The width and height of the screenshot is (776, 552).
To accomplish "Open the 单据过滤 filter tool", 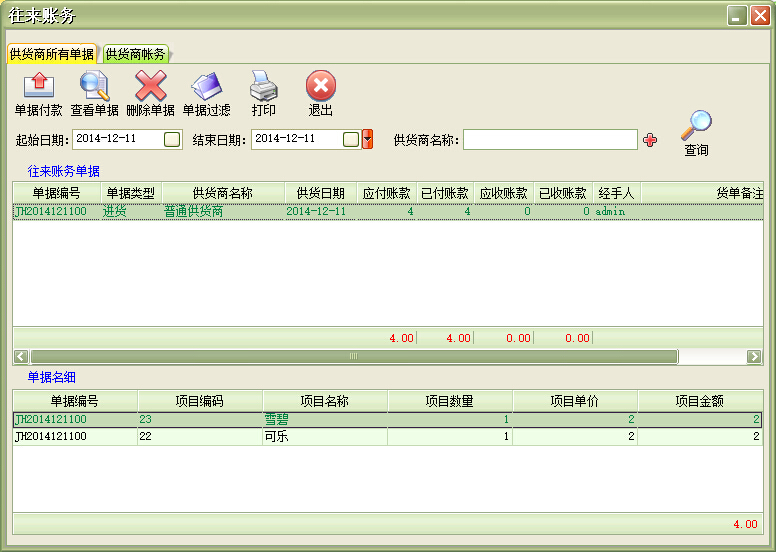I will (206, 88).
